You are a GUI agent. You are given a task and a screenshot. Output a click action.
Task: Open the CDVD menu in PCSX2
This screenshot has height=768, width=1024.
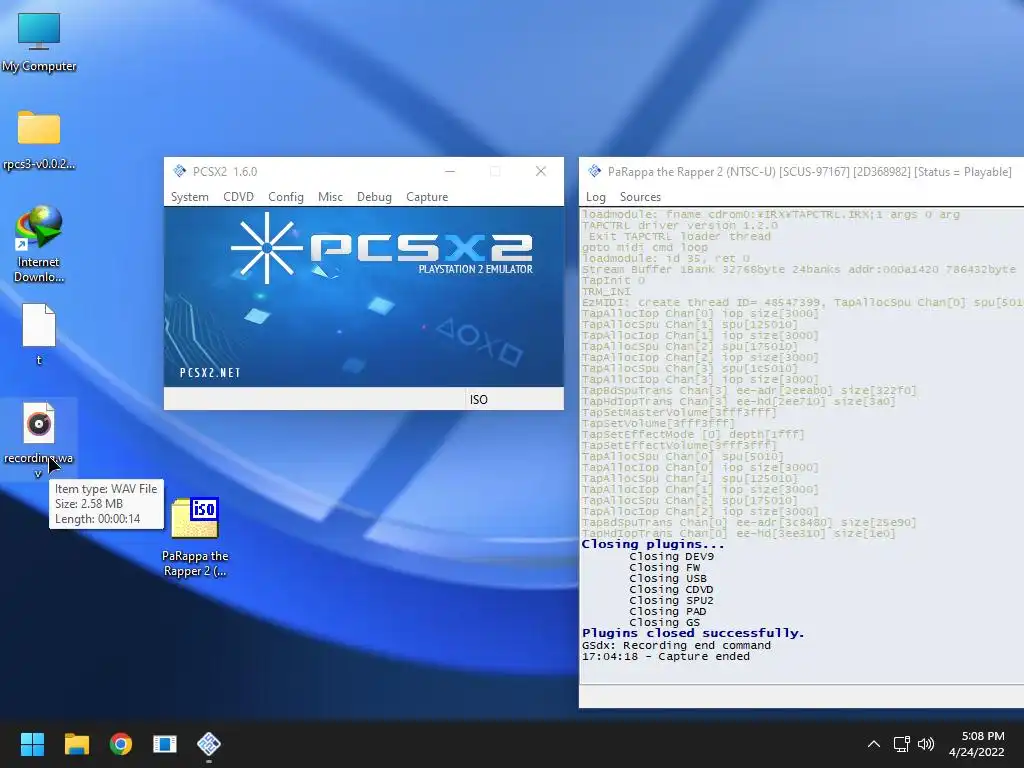click(x=238, y=197)
